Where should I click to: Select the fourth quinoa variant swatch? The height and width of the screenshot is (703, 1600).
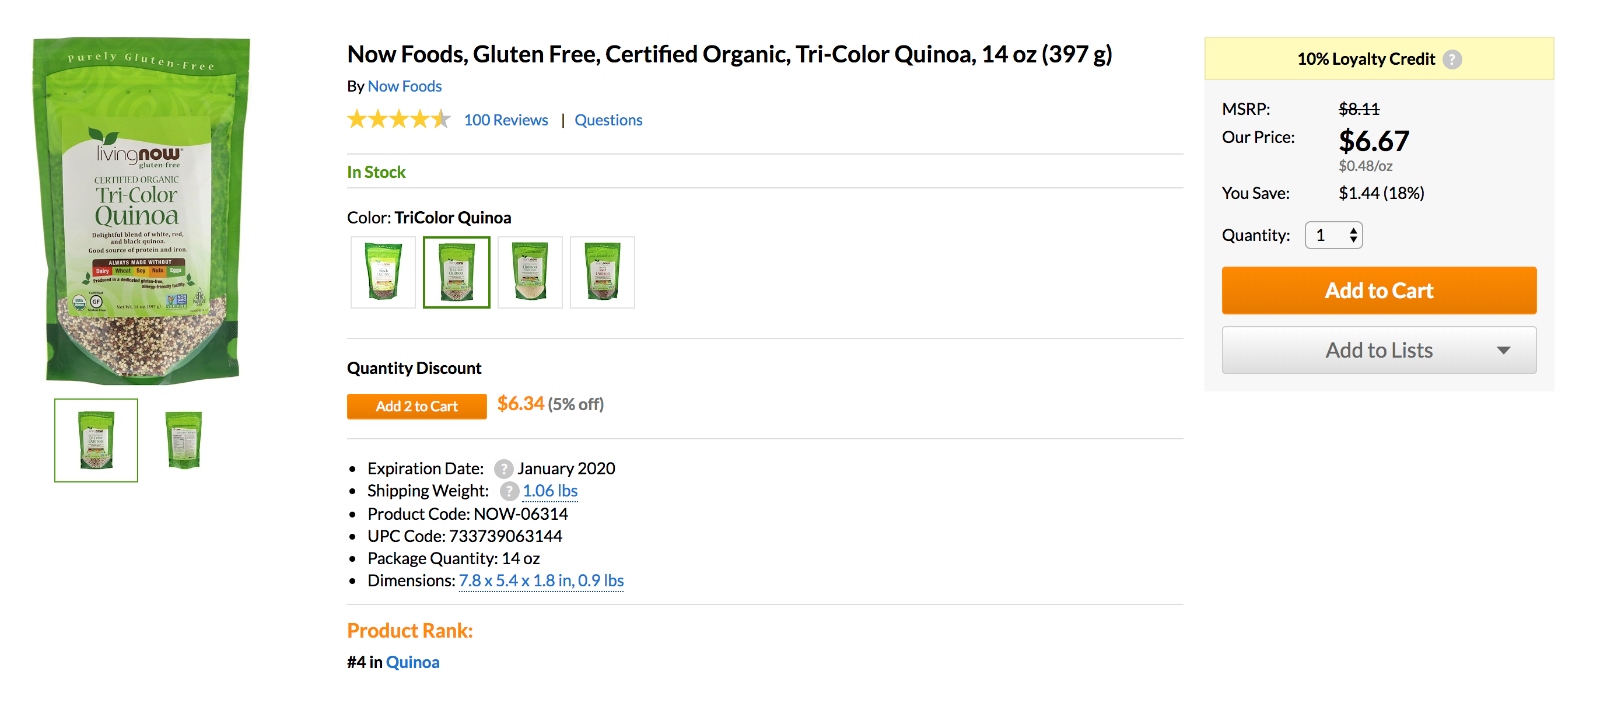pos(602,272)
